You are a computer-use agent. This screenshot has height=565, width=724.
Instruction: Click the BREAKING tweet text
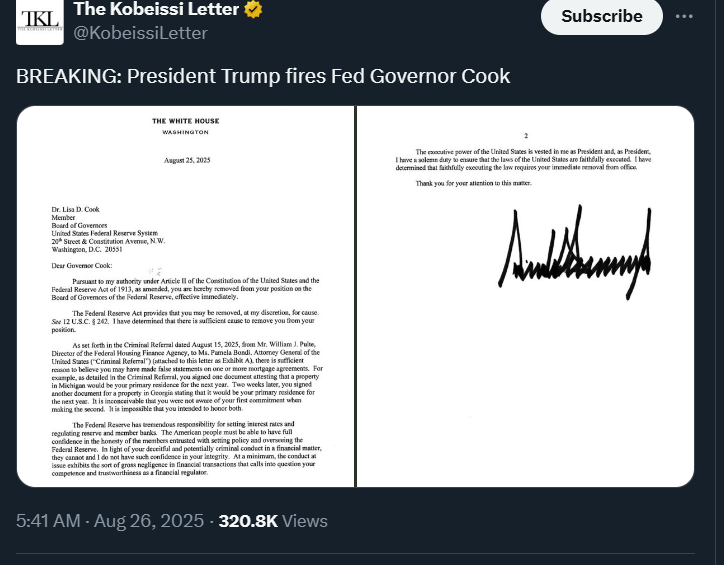[263, 76]
